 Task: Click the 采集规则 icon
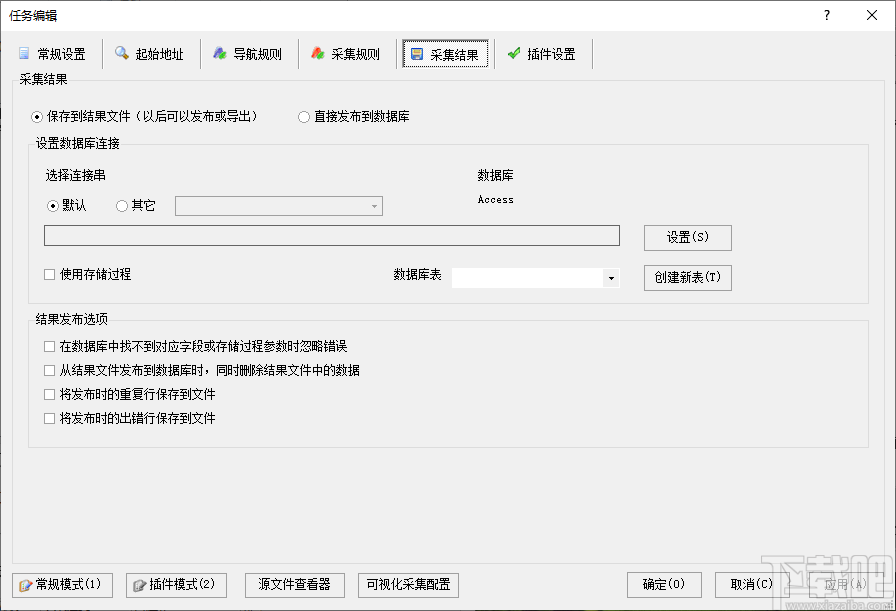click(x=316, y=55)
